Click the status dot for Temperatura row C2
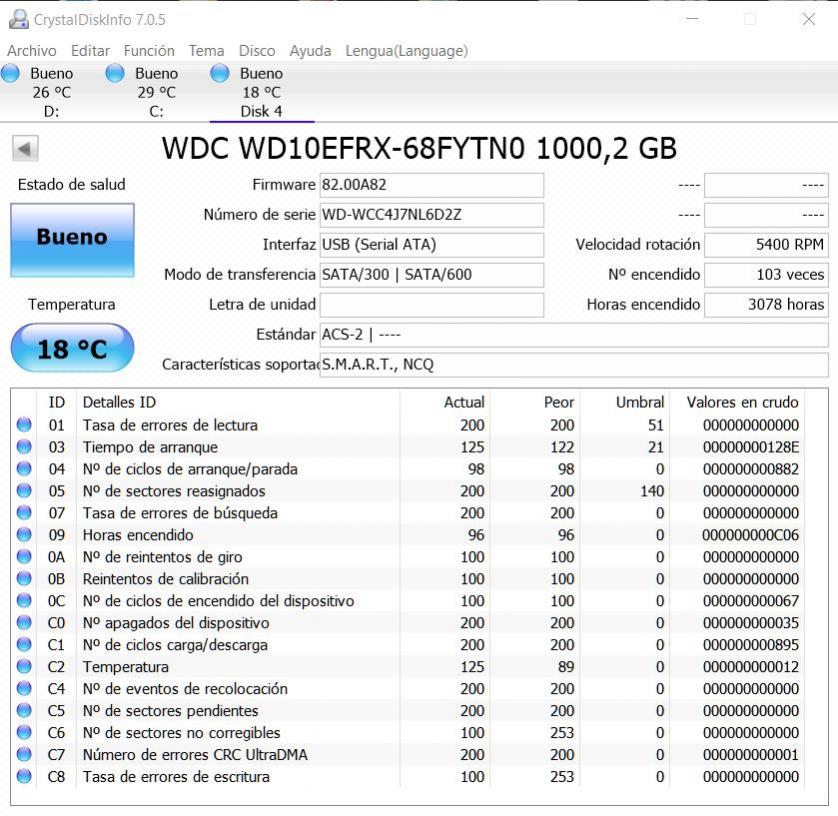This screenshot has height=816, width=838. (24, 666)
